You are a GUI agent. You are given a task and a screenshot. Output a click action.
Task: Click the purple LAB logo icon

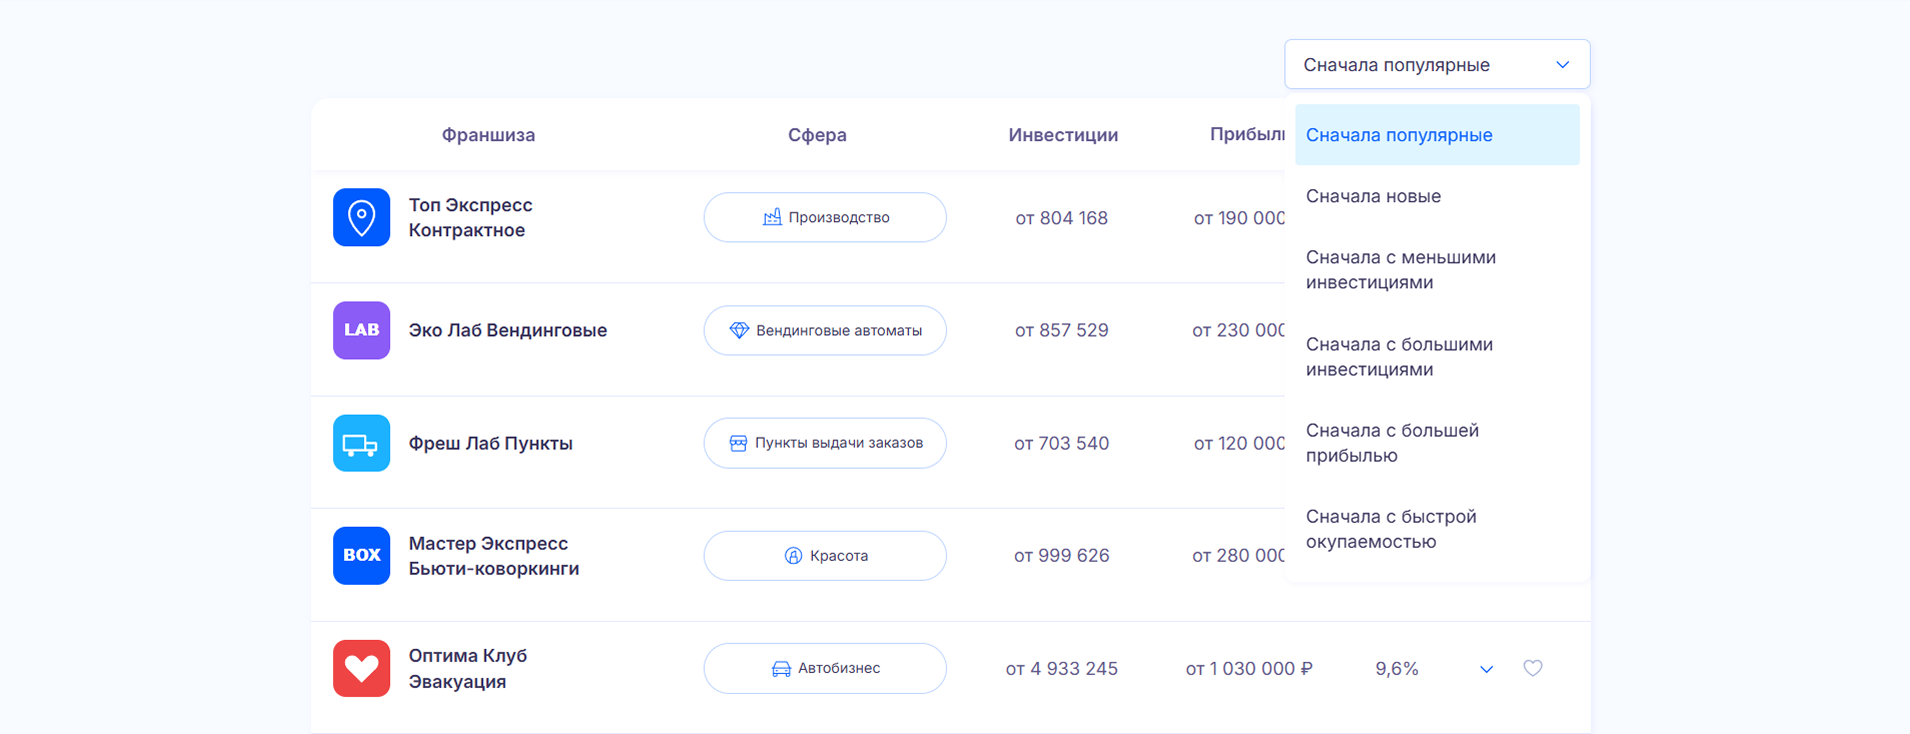point(361,330)
